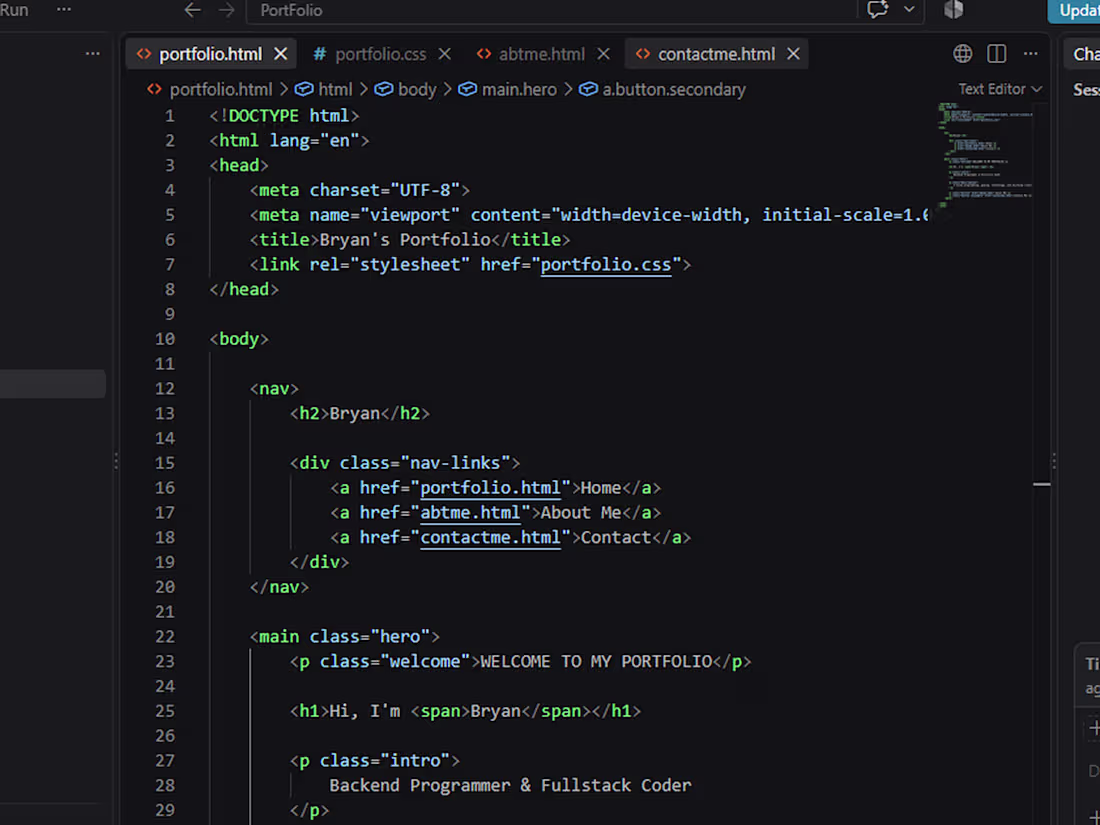Close the contactme.html tab
This screenshot has height=825, width=1100.
[793, 54]
